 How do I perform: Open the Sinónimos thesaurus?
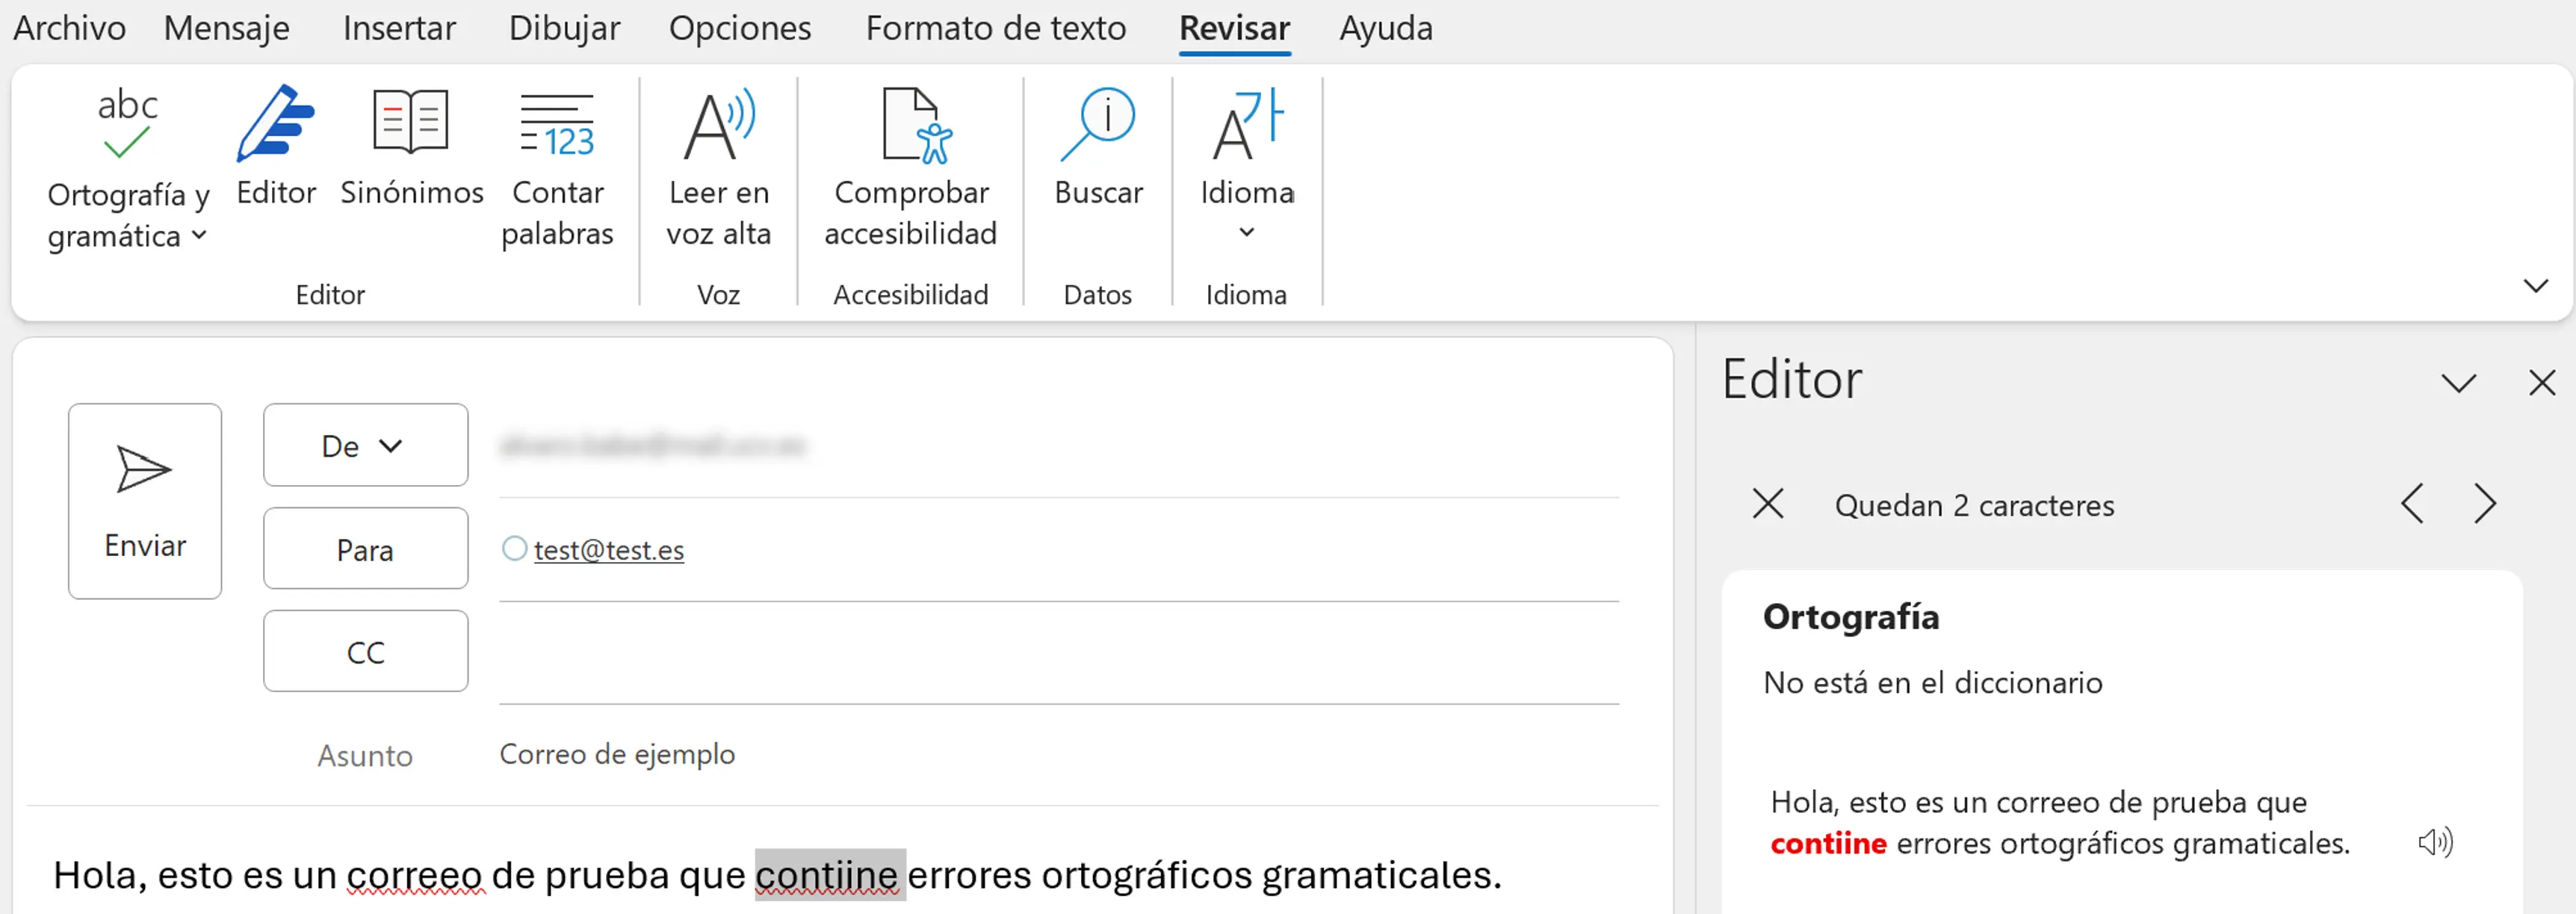tap(411, 147)
